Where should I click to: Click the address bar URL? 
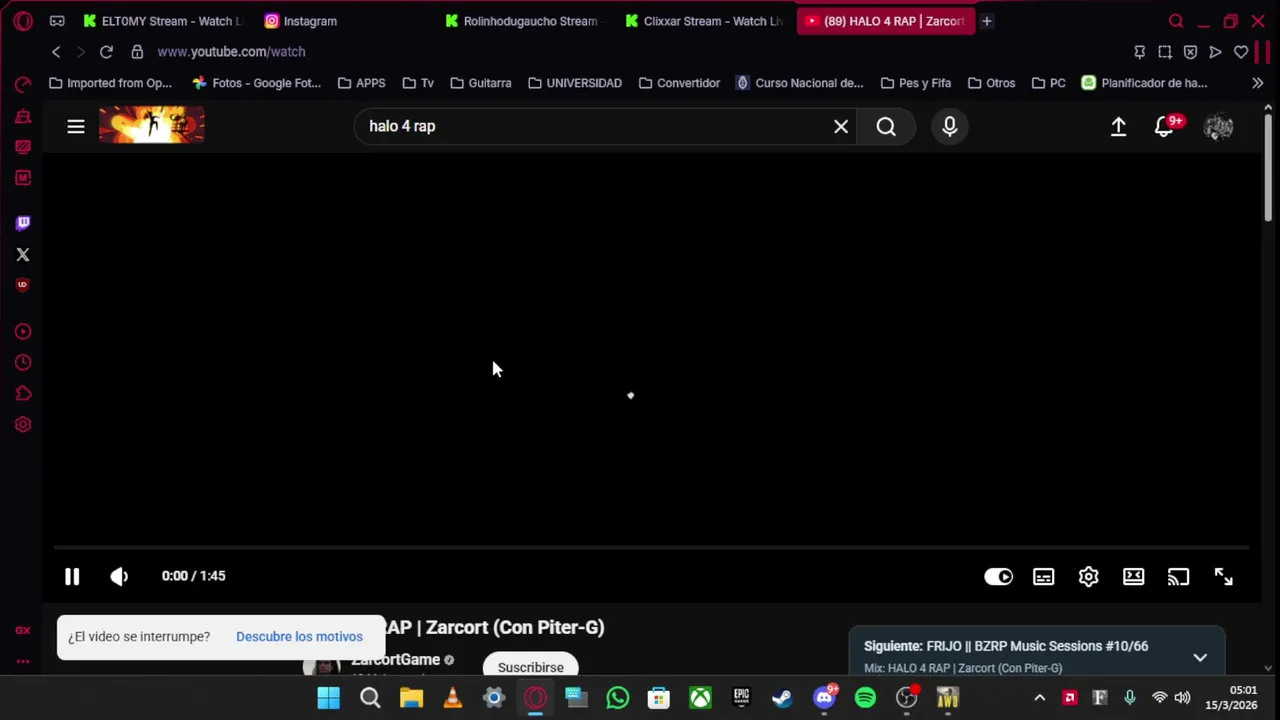[x=231, y=52]
